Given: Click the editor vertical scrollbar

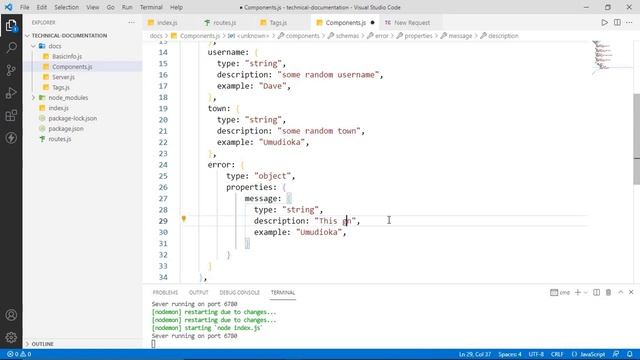Looking at the screenshot, I should pos(637,139).
